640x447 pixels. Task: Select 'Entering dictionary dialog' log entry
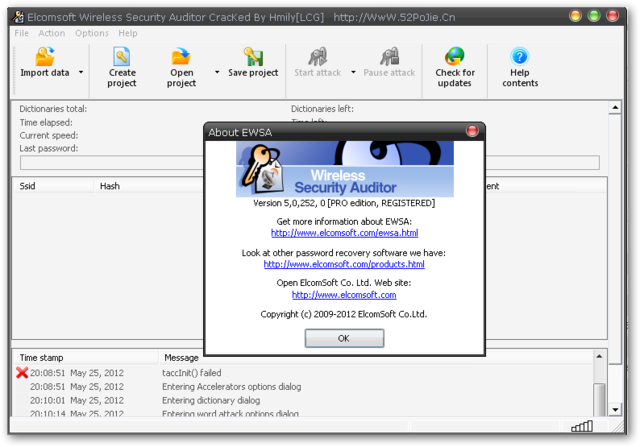pos(211,400)
